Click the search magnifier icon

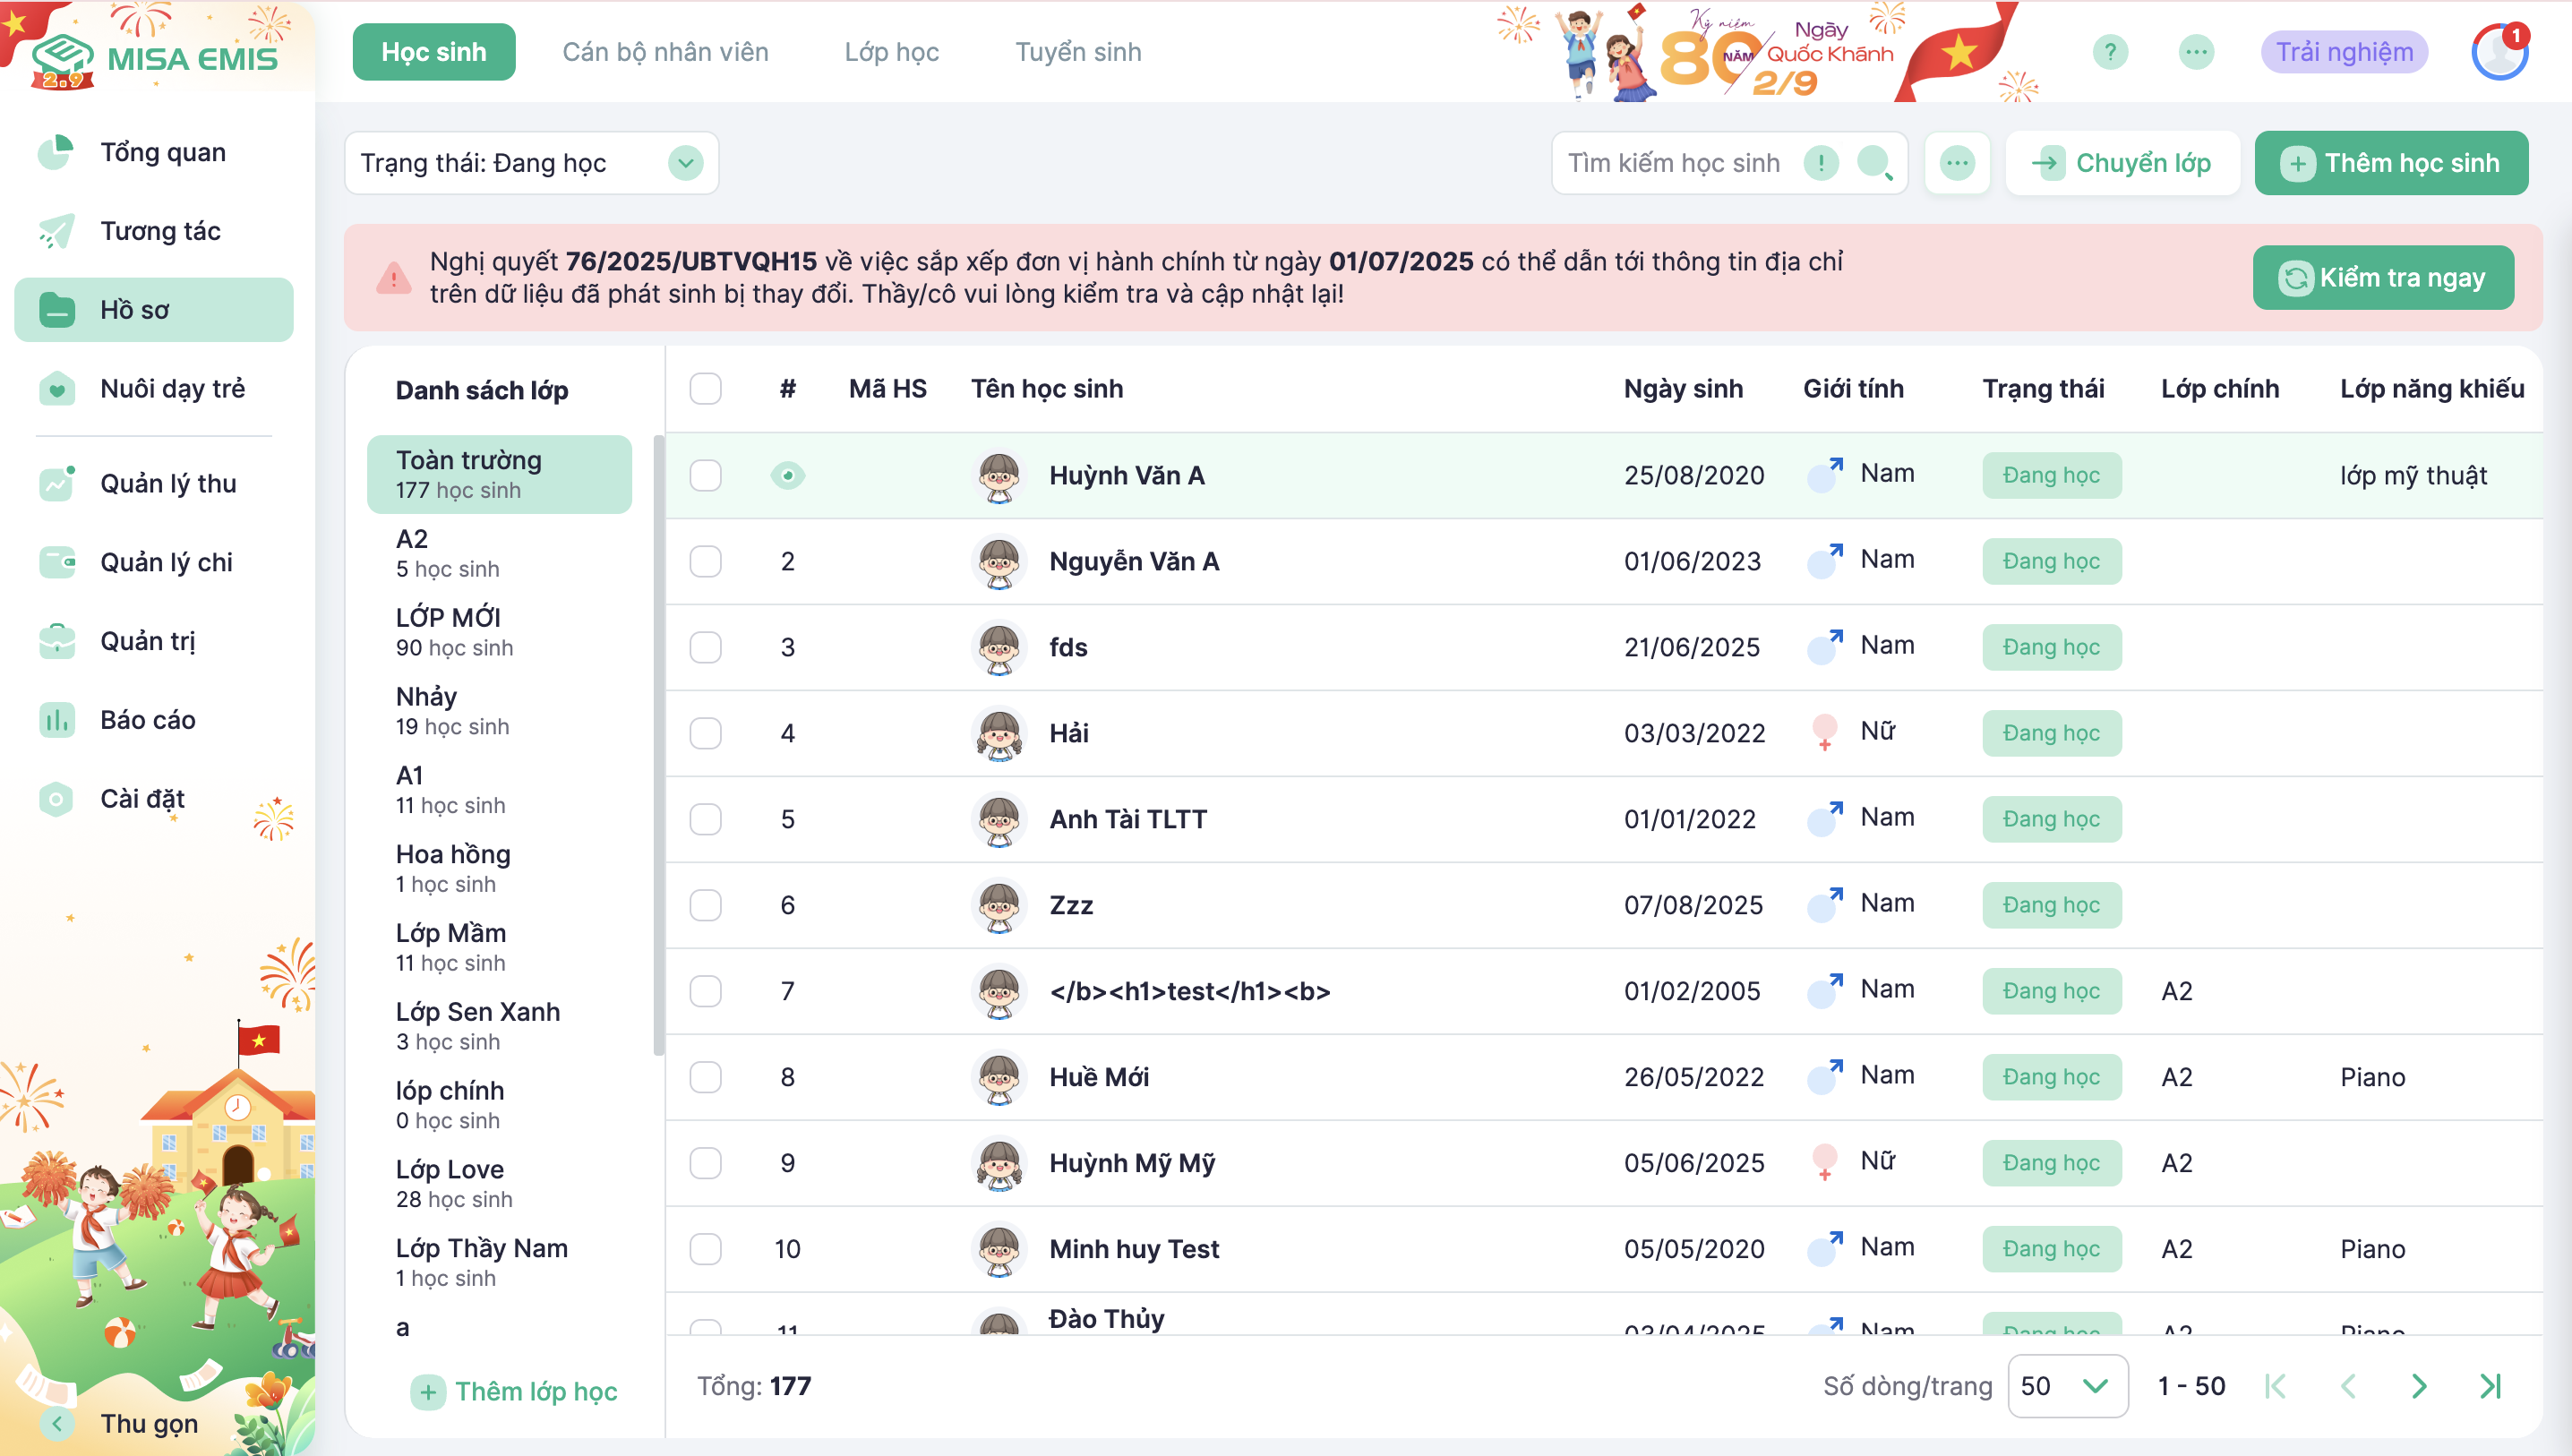[x=1873, y=163]
